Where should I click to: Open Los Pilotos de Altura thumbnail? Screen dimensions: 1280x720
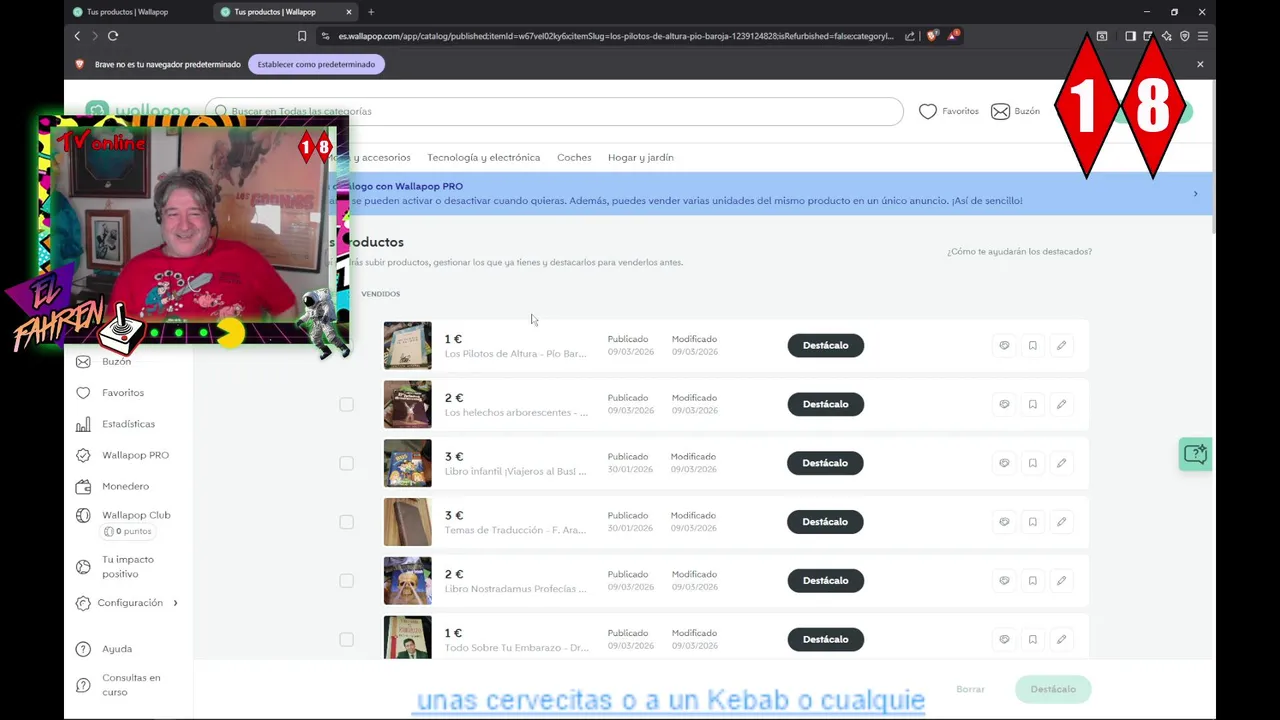point(408,346)
